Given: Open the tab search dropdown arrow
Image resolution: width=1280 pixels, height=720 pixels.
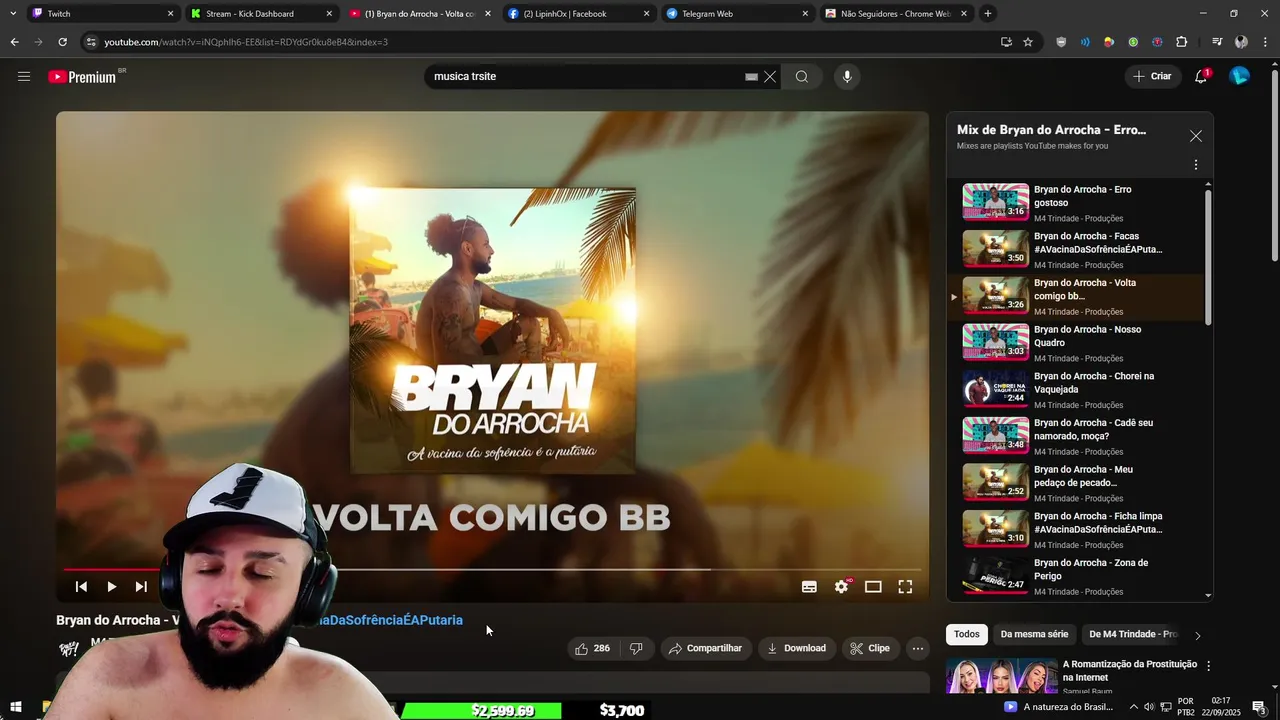Looking at the screenshot, I should click(12, 14).
